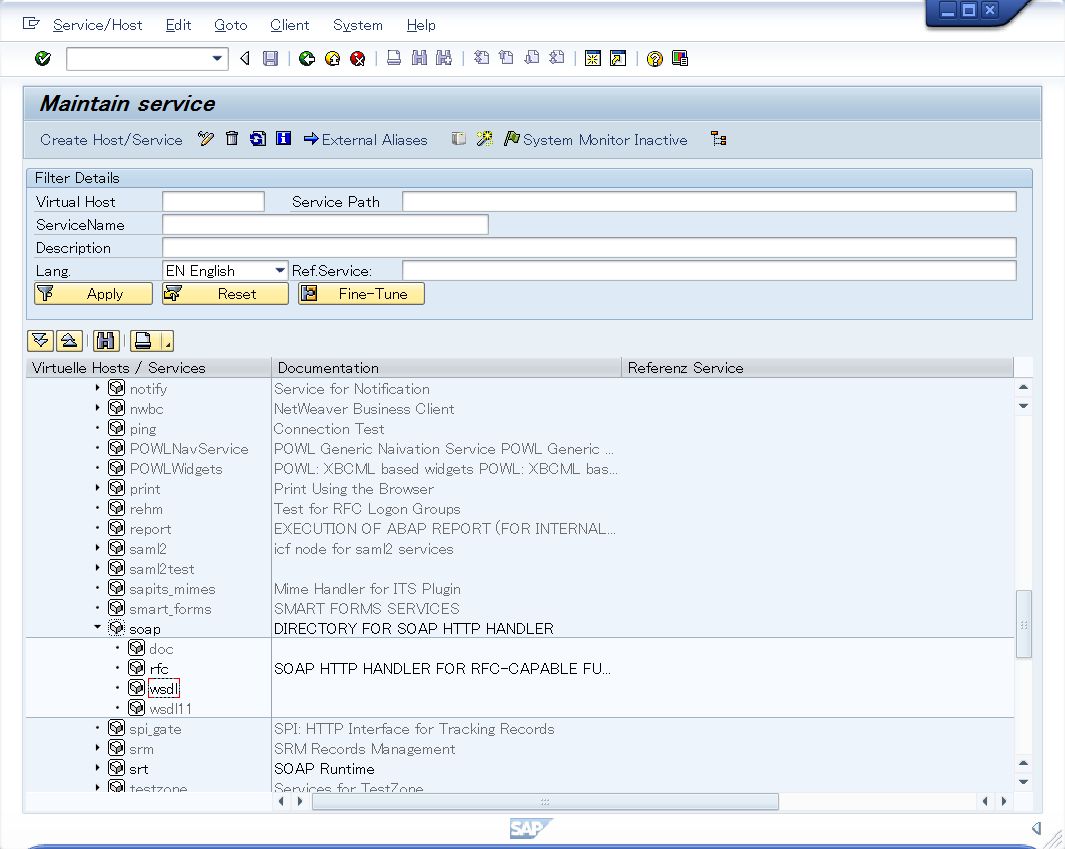Expand the nwbc service node
1065x849 pixels.
coord(97,408)
